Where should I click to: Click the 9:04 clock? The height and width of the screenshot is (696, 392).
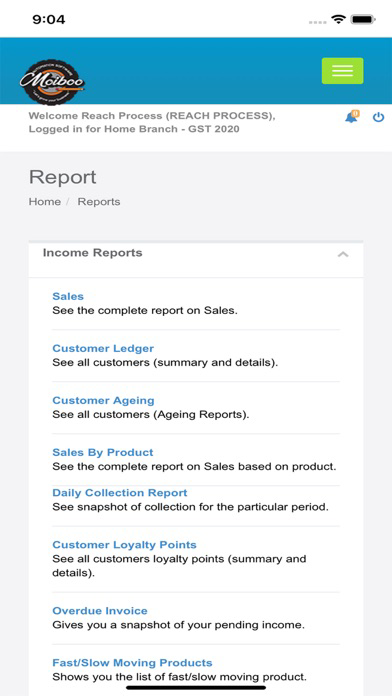point(49,20)
